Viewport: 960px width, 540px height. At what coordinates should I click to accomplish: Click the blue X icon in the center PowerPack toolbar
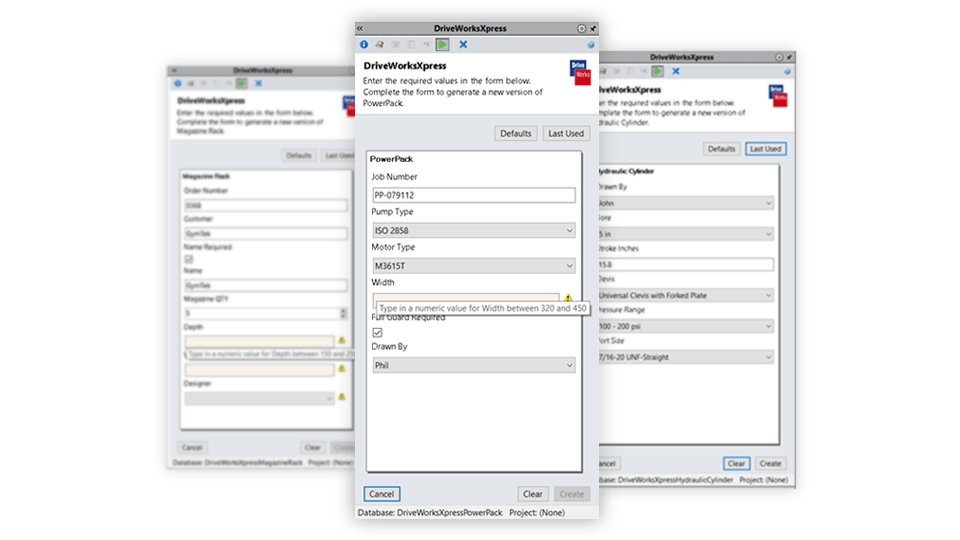pyautogui.click(x=463, y=44)
